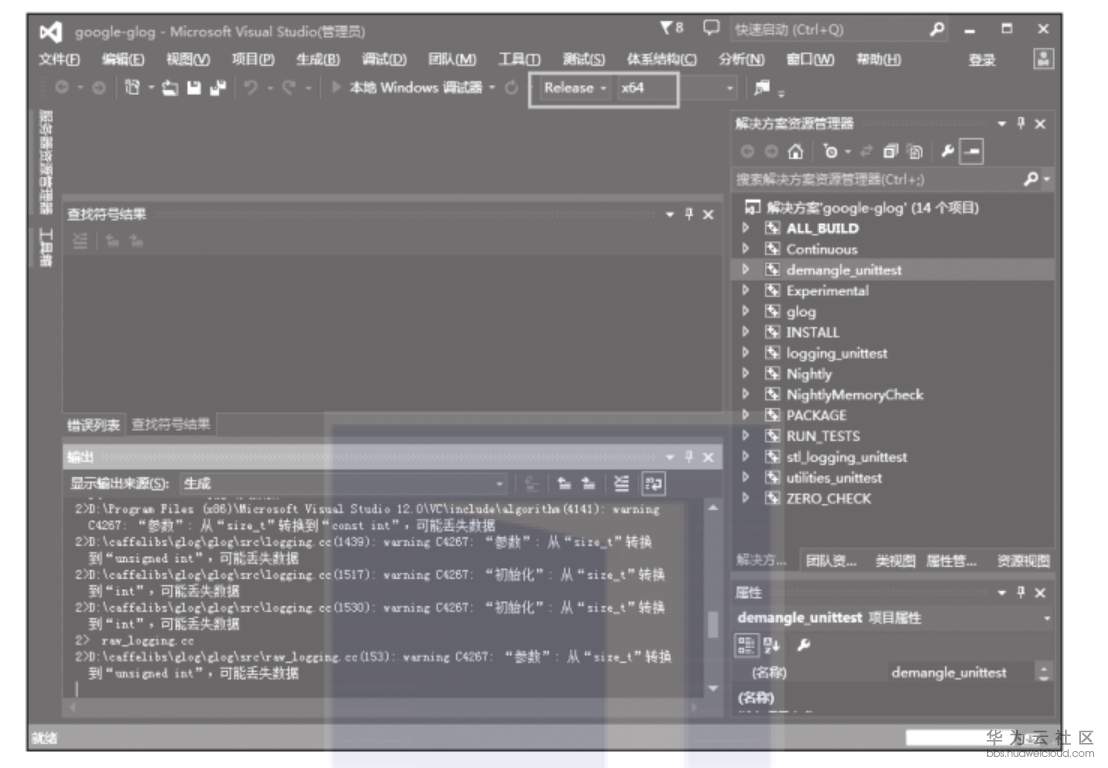Click the save all toolbar icon
This screenshot has height=768, width=1108.
coord(218,88)
